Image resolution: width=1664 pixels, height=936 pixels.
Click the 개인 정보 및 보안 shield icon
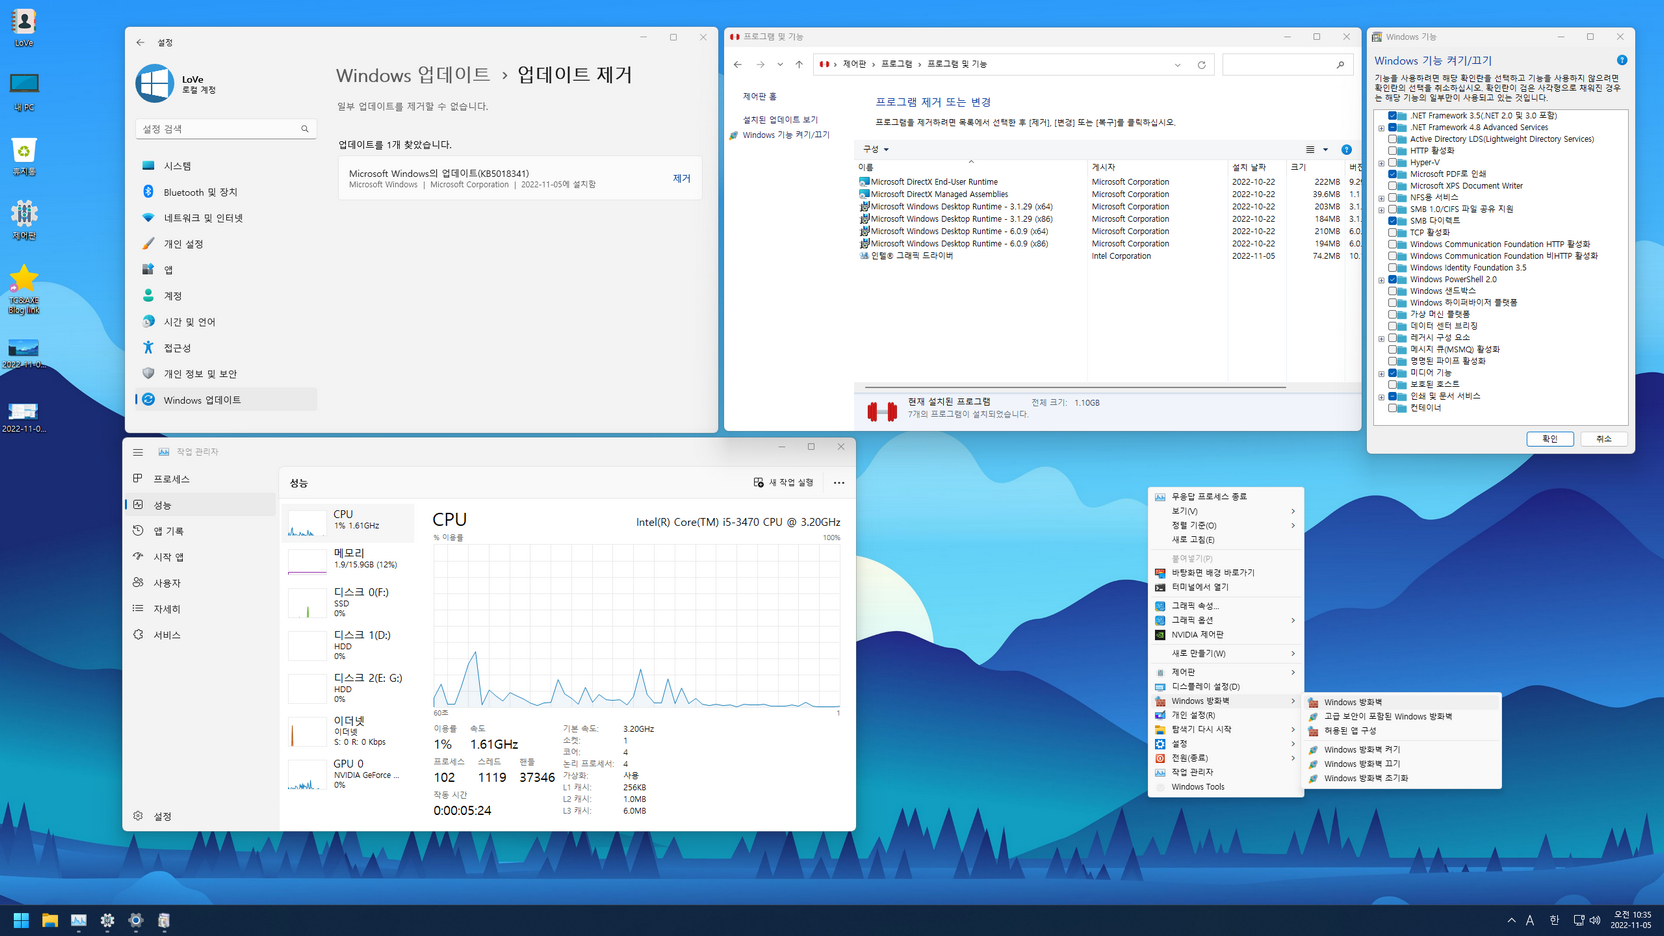coord(148,373)
